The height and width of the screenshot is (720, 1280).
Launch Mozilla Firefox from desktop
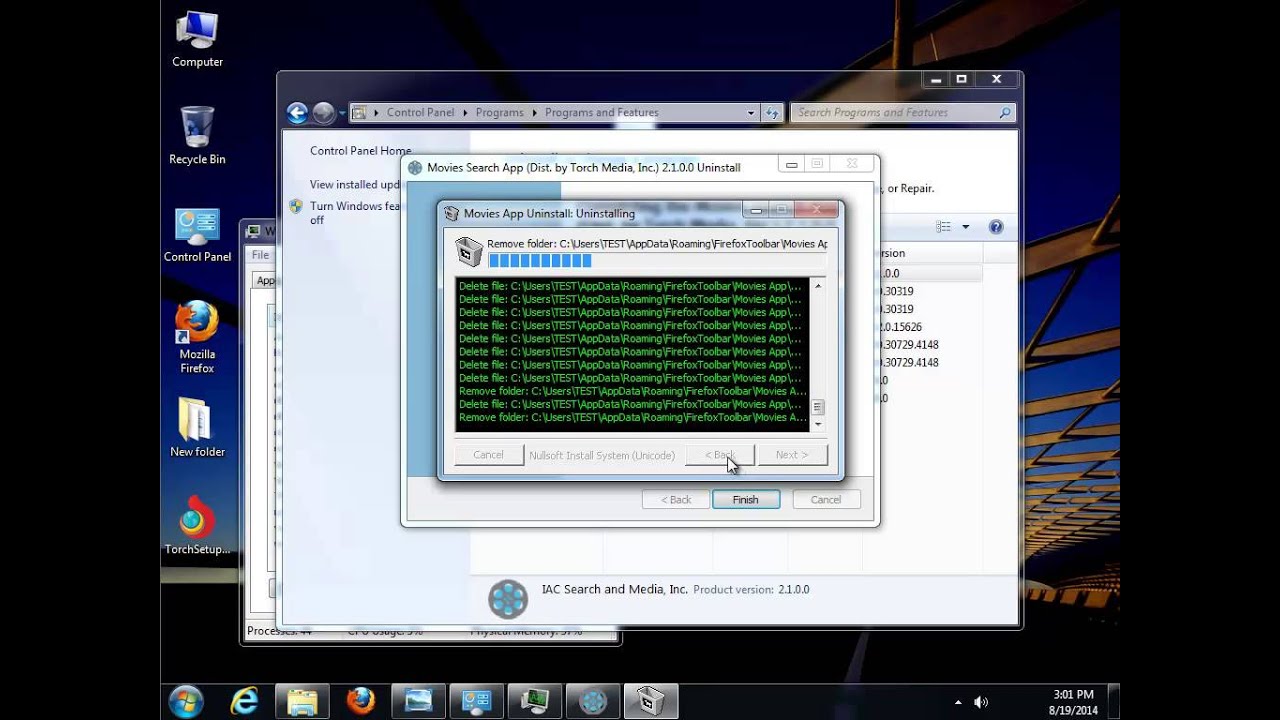[197, 338]
